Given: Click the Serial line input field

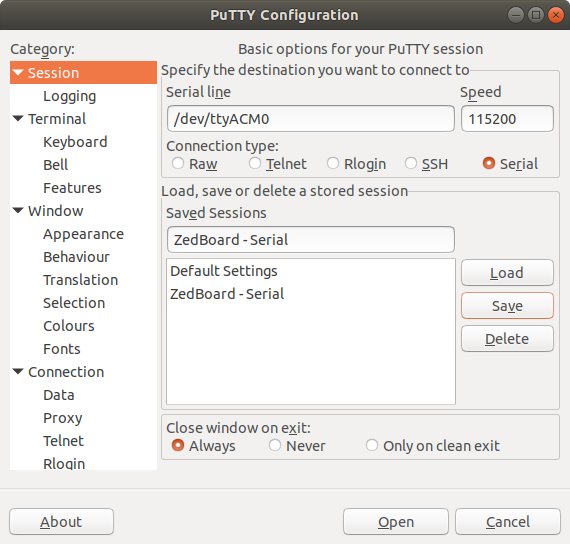Looking at the screenshot, I should (x=311, y=119).
